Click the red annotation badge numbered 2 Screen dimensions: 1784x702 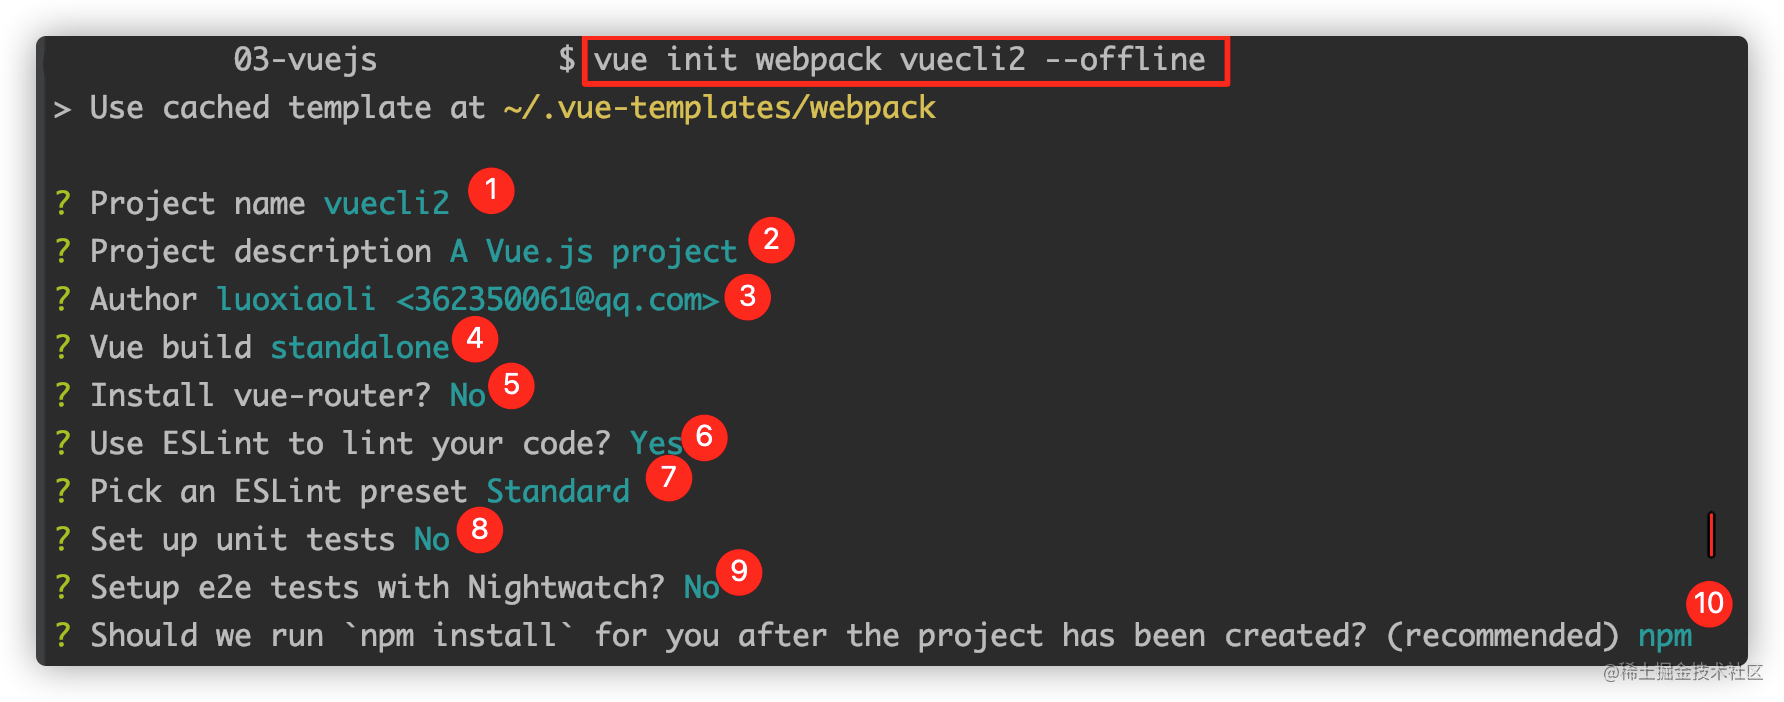pyautogui.click(x=771, y=240)
